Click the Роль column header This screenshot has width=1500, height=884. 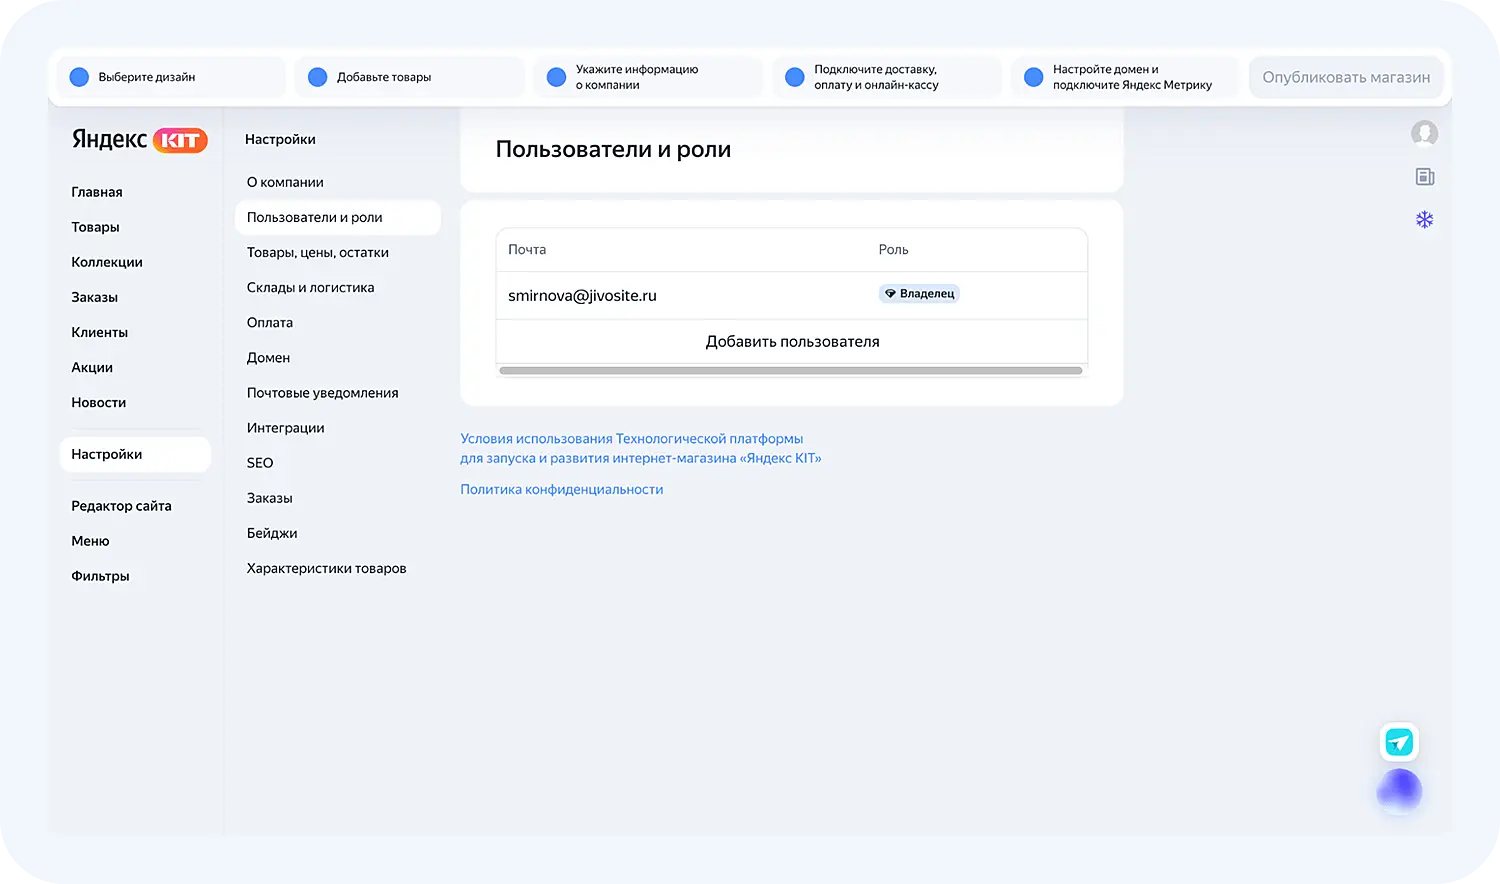(x=894, y=250)
